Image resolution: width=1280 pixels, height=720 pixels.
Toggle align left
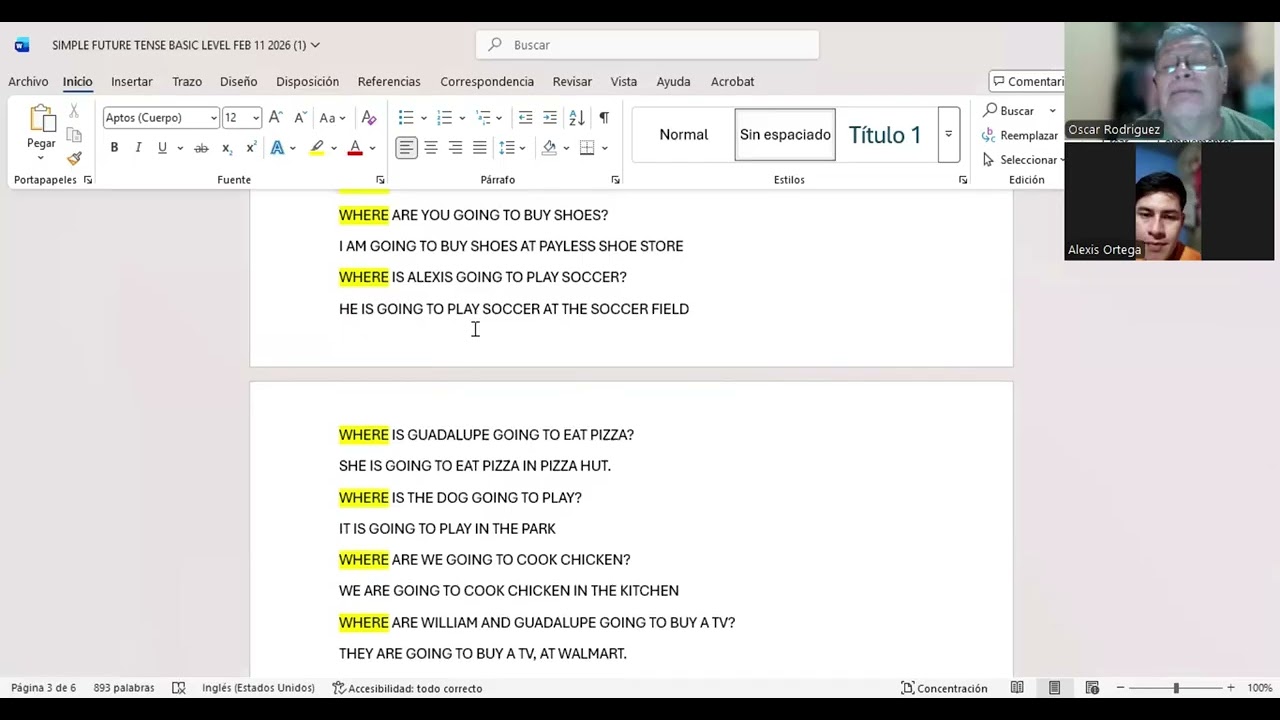(x=406, y=148)
